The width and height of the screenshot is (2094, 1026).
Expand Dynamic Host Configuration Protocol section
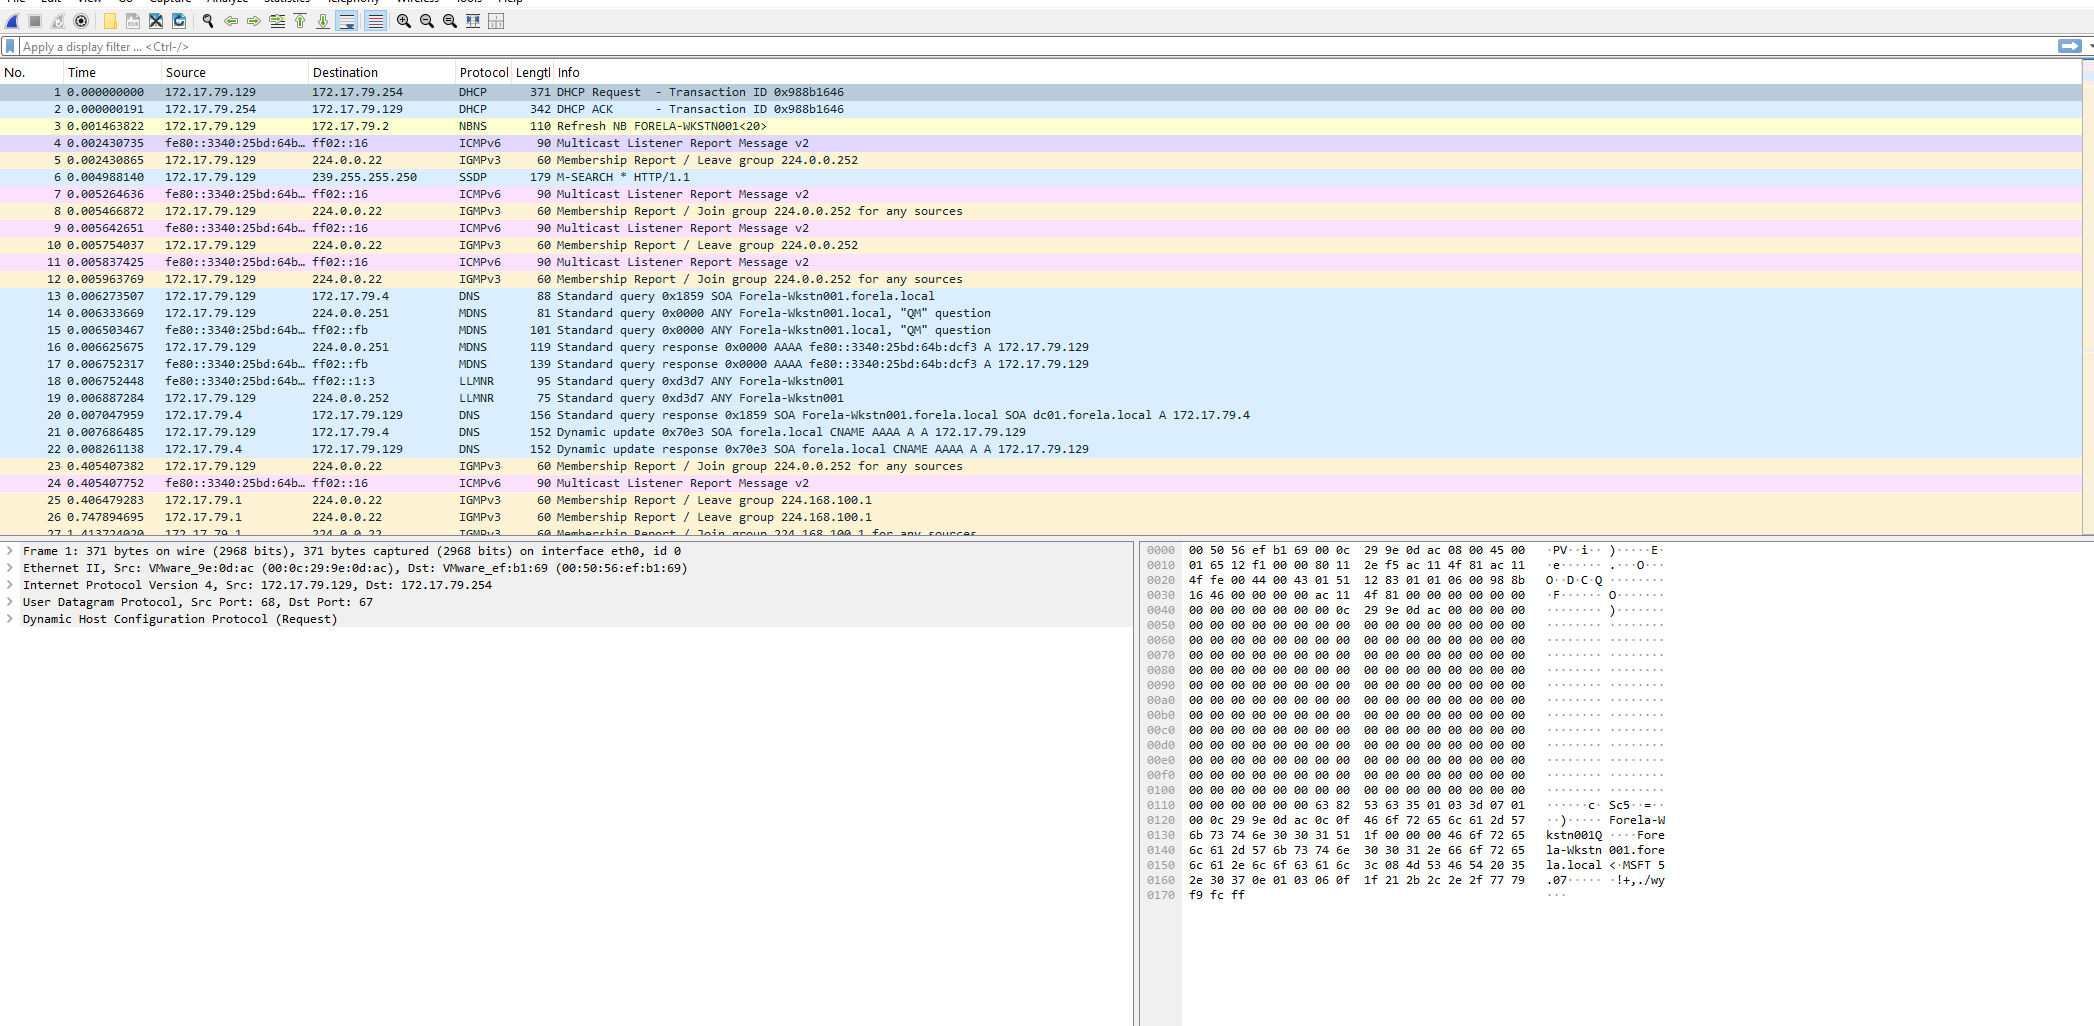[x=10, y=619]
